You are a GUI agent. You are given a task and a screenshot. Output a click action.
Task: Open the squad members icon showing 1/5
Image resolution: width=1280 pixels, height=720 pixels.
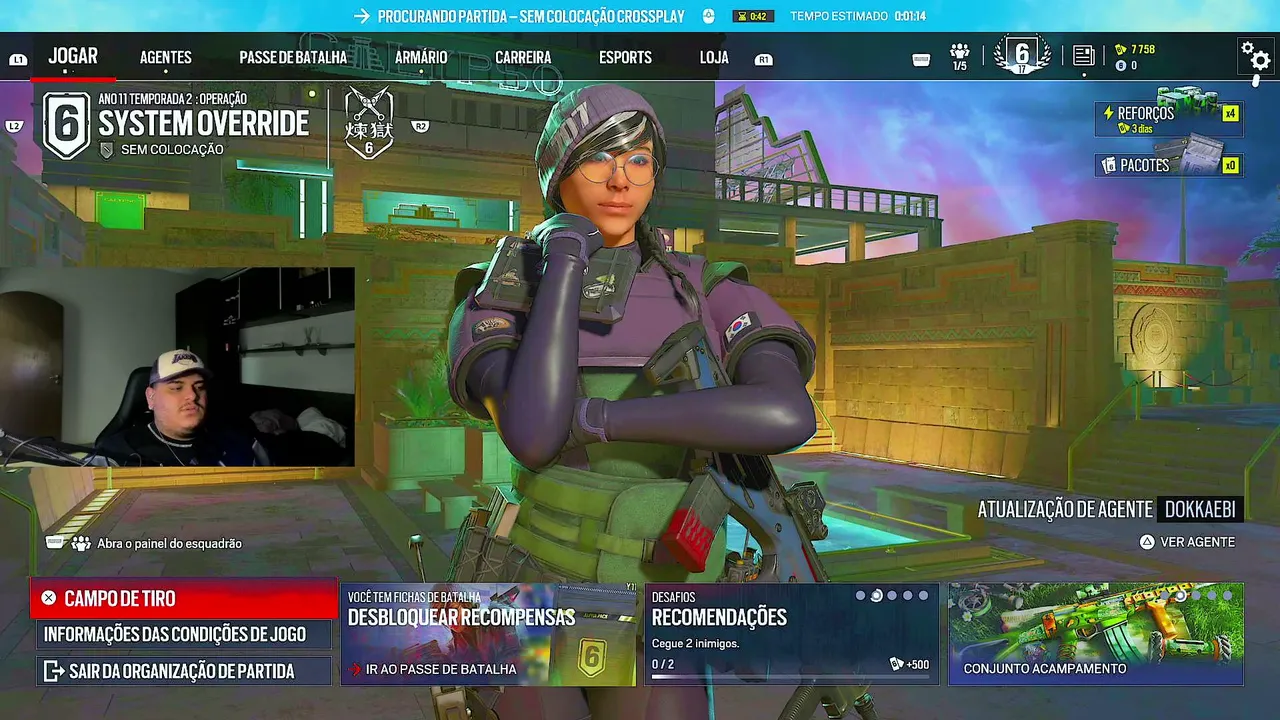pos(960,56)
